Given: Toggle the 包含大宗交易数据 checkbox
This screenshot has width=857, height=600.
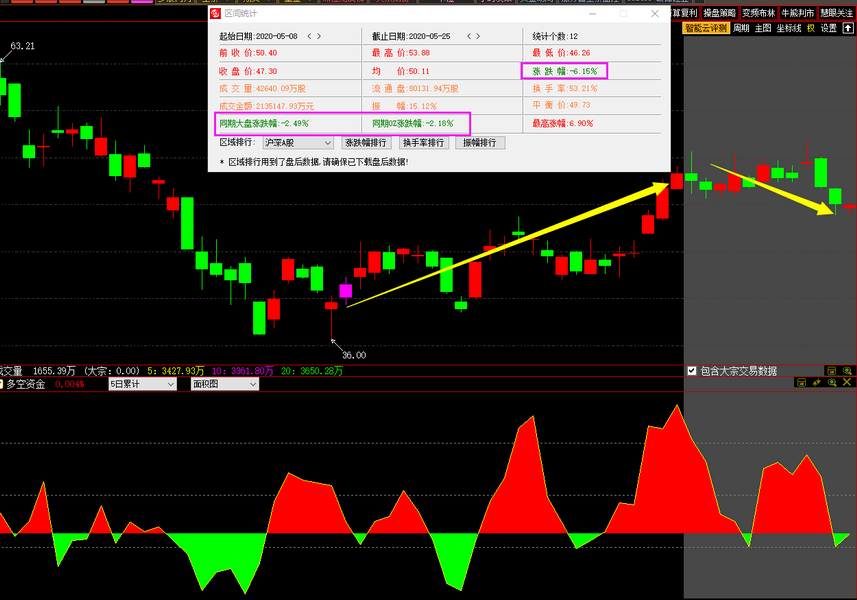Looking at the screenshot, I should tap(692, 370).
